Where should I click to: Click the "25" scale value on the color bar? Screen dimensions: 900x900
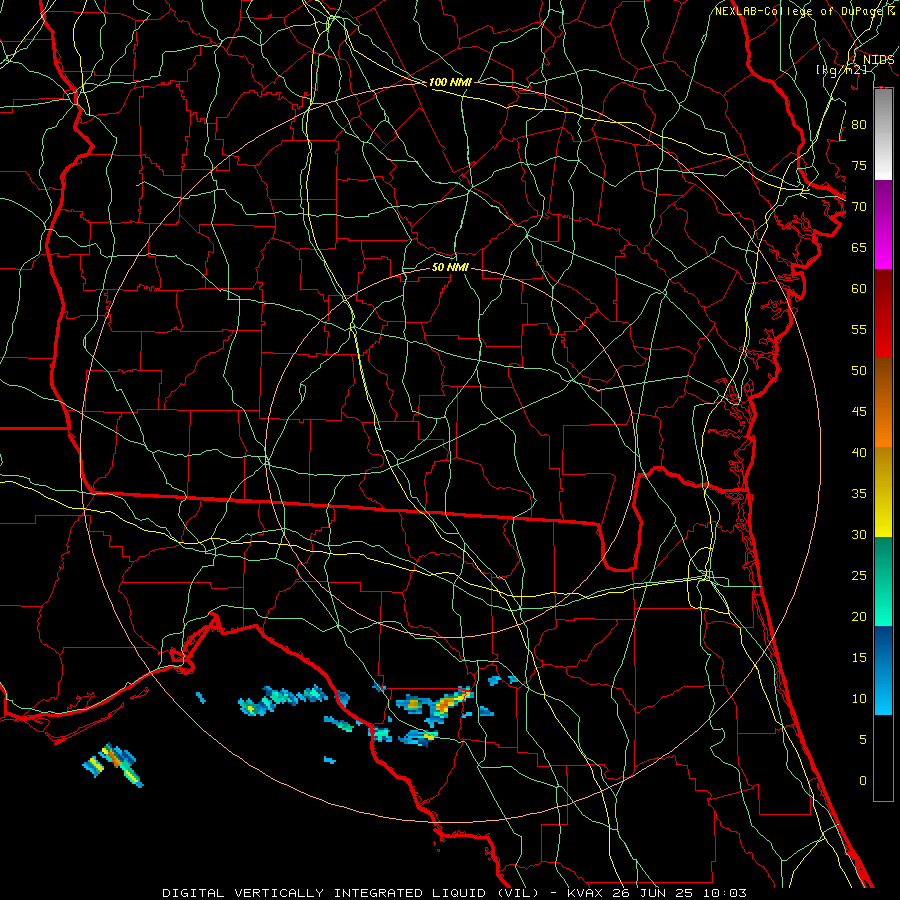tap(859, 576)
